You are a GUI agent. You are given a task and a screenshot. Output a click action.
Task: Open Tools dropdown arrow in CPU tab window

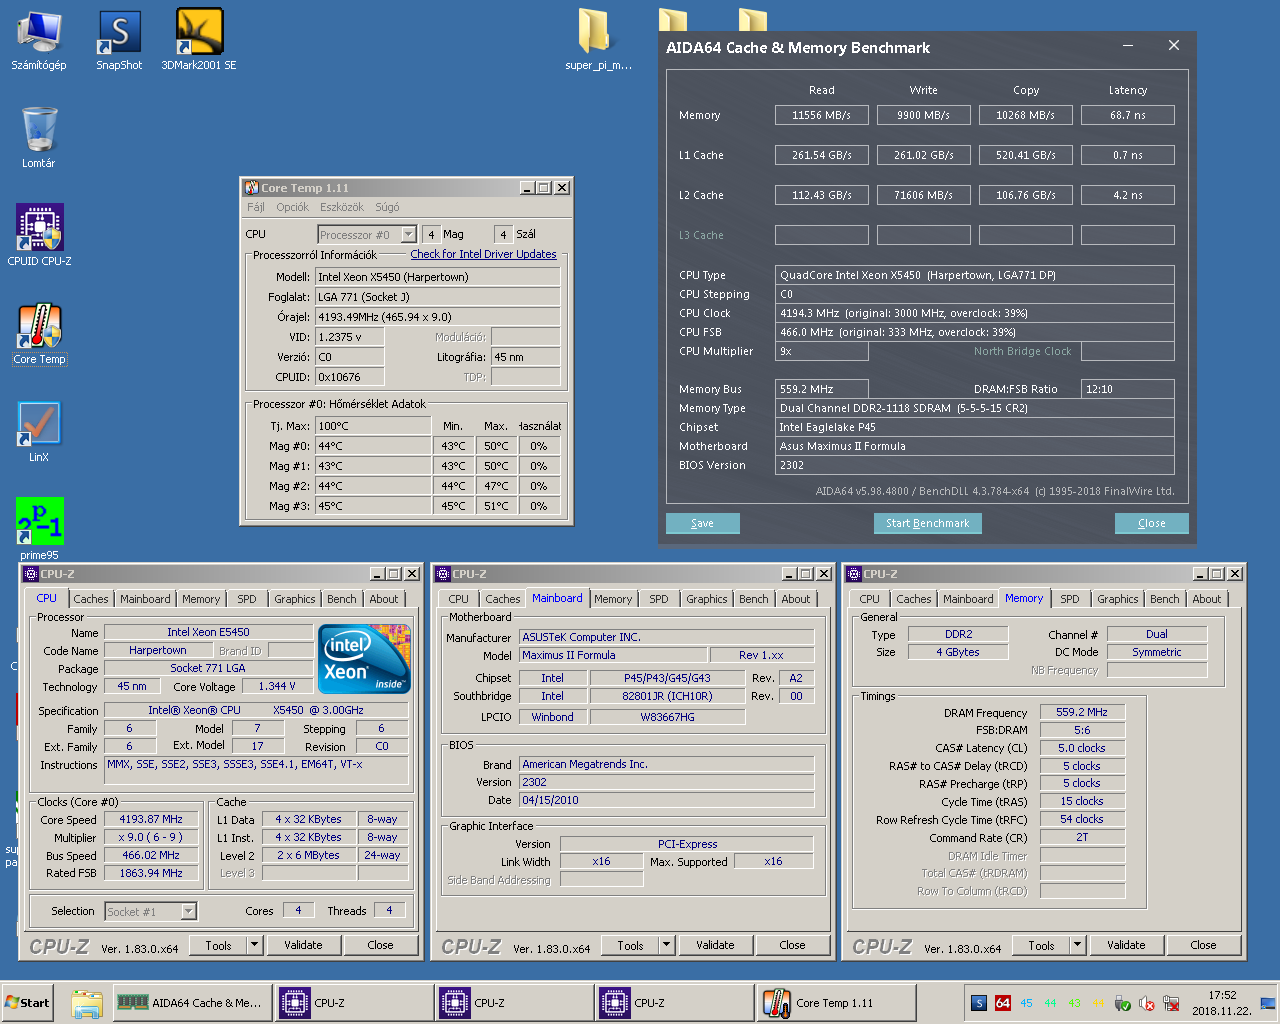255,945
